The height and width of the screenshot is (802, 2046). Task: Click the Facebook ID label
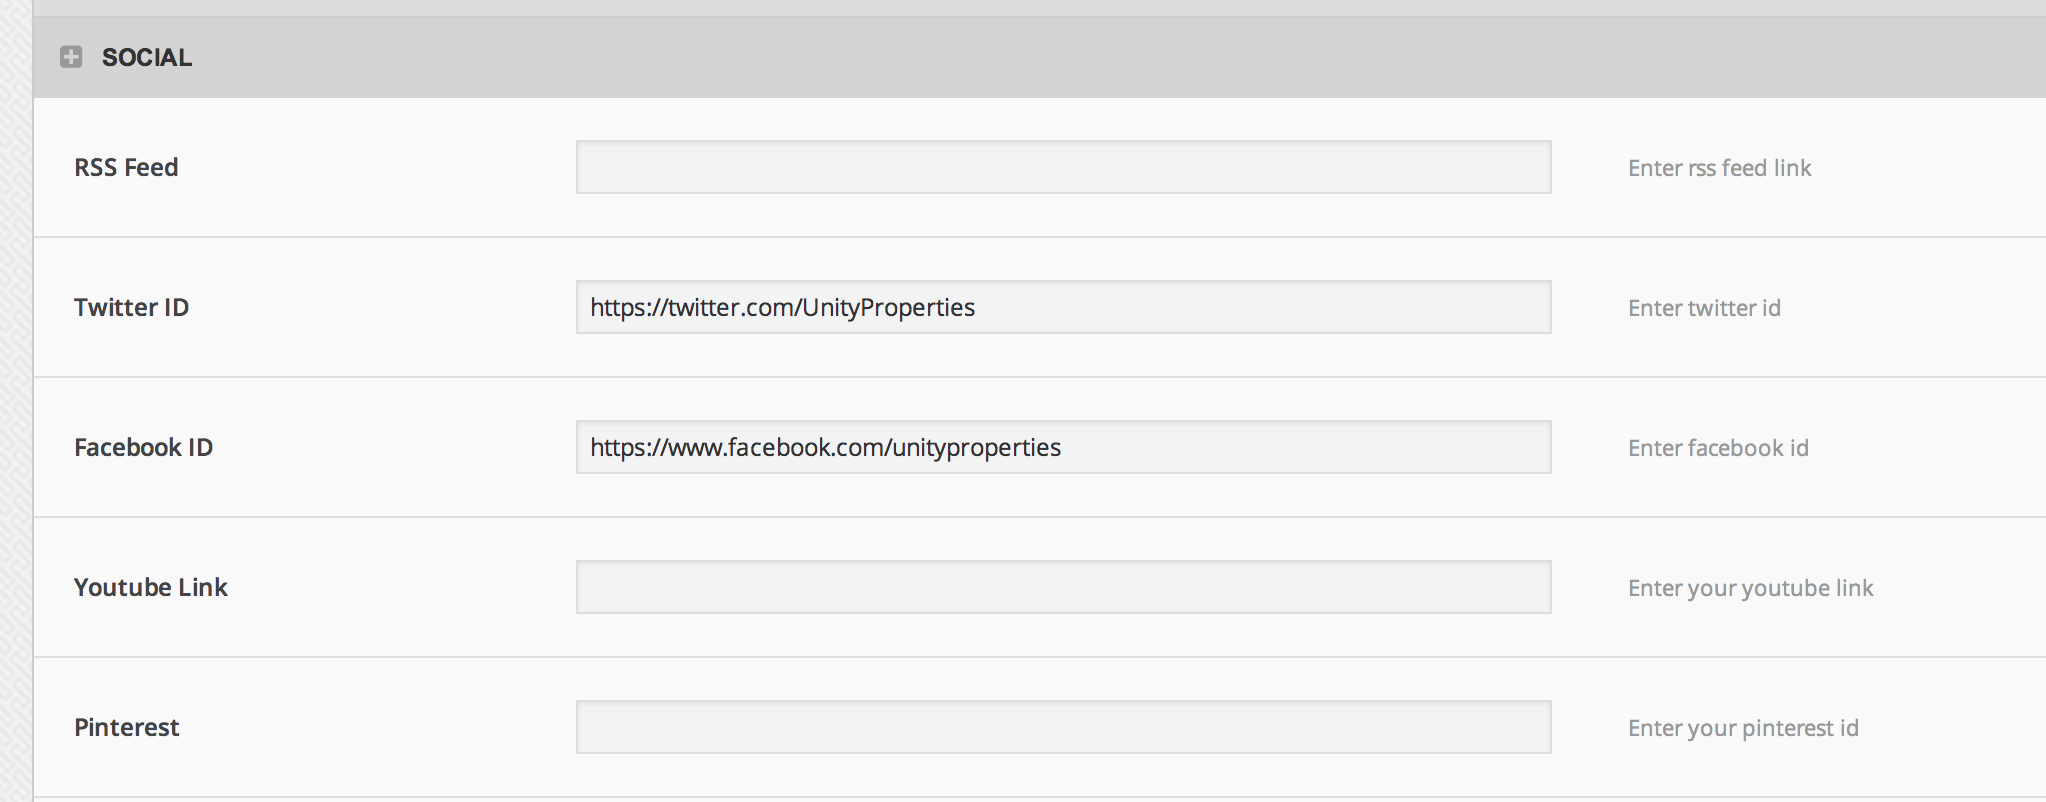point(143,447)
